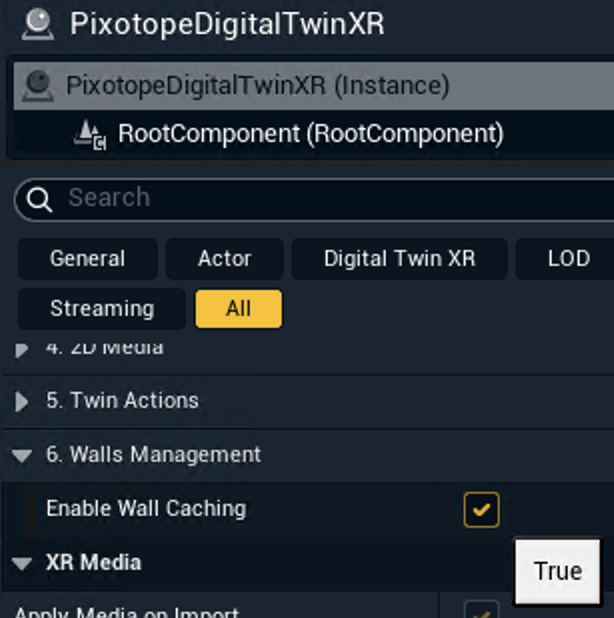Screen dimensions: 614x618
Task: Click the Enable Wall Caching label
Action: click(146, 508)
